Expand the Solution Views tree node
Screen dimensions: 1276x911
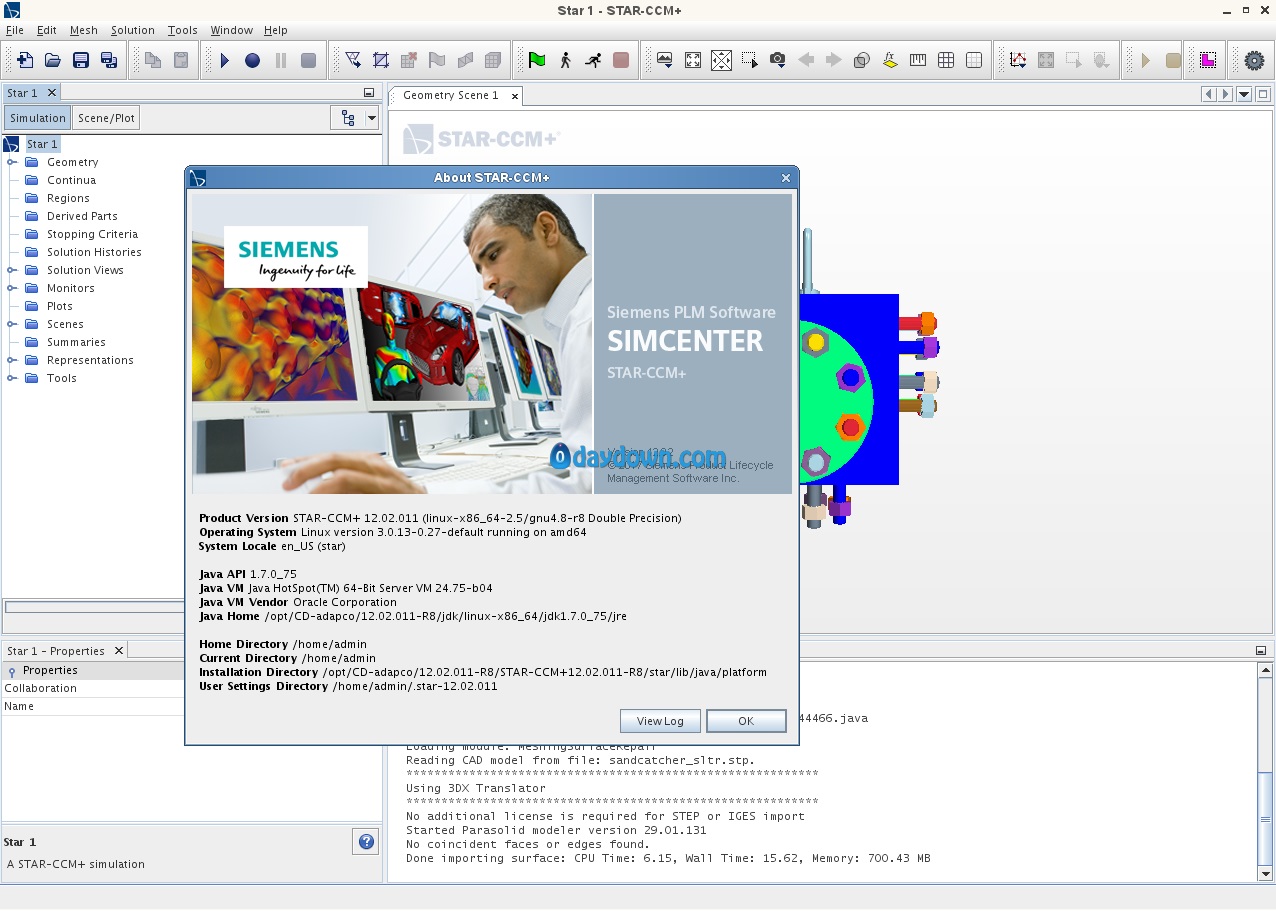[12, 270]
